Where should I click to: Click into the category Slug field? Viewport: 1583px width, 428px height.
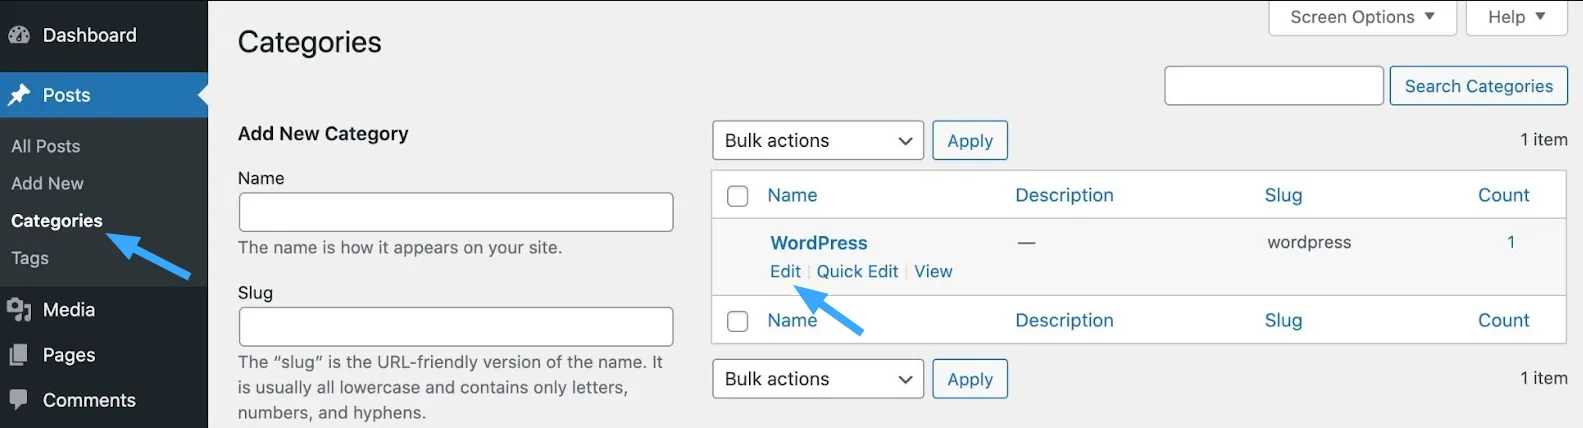(455, 327)
